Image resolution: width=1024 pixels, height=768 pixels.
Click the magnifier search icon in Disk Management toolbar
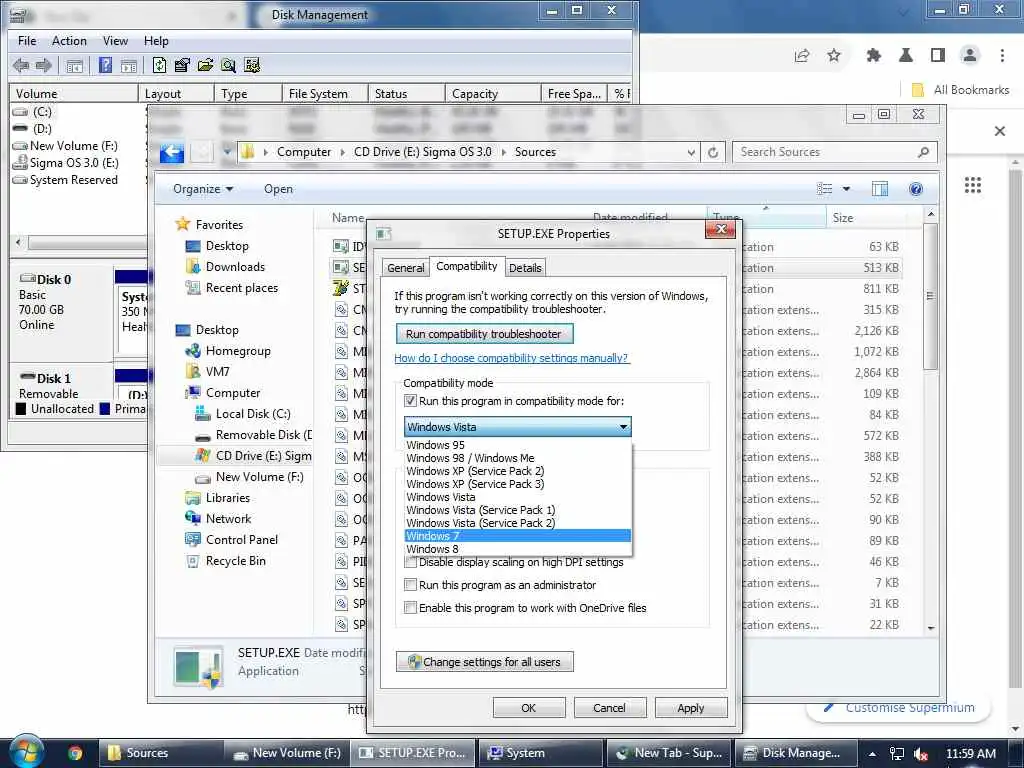[x=228, y=65]
